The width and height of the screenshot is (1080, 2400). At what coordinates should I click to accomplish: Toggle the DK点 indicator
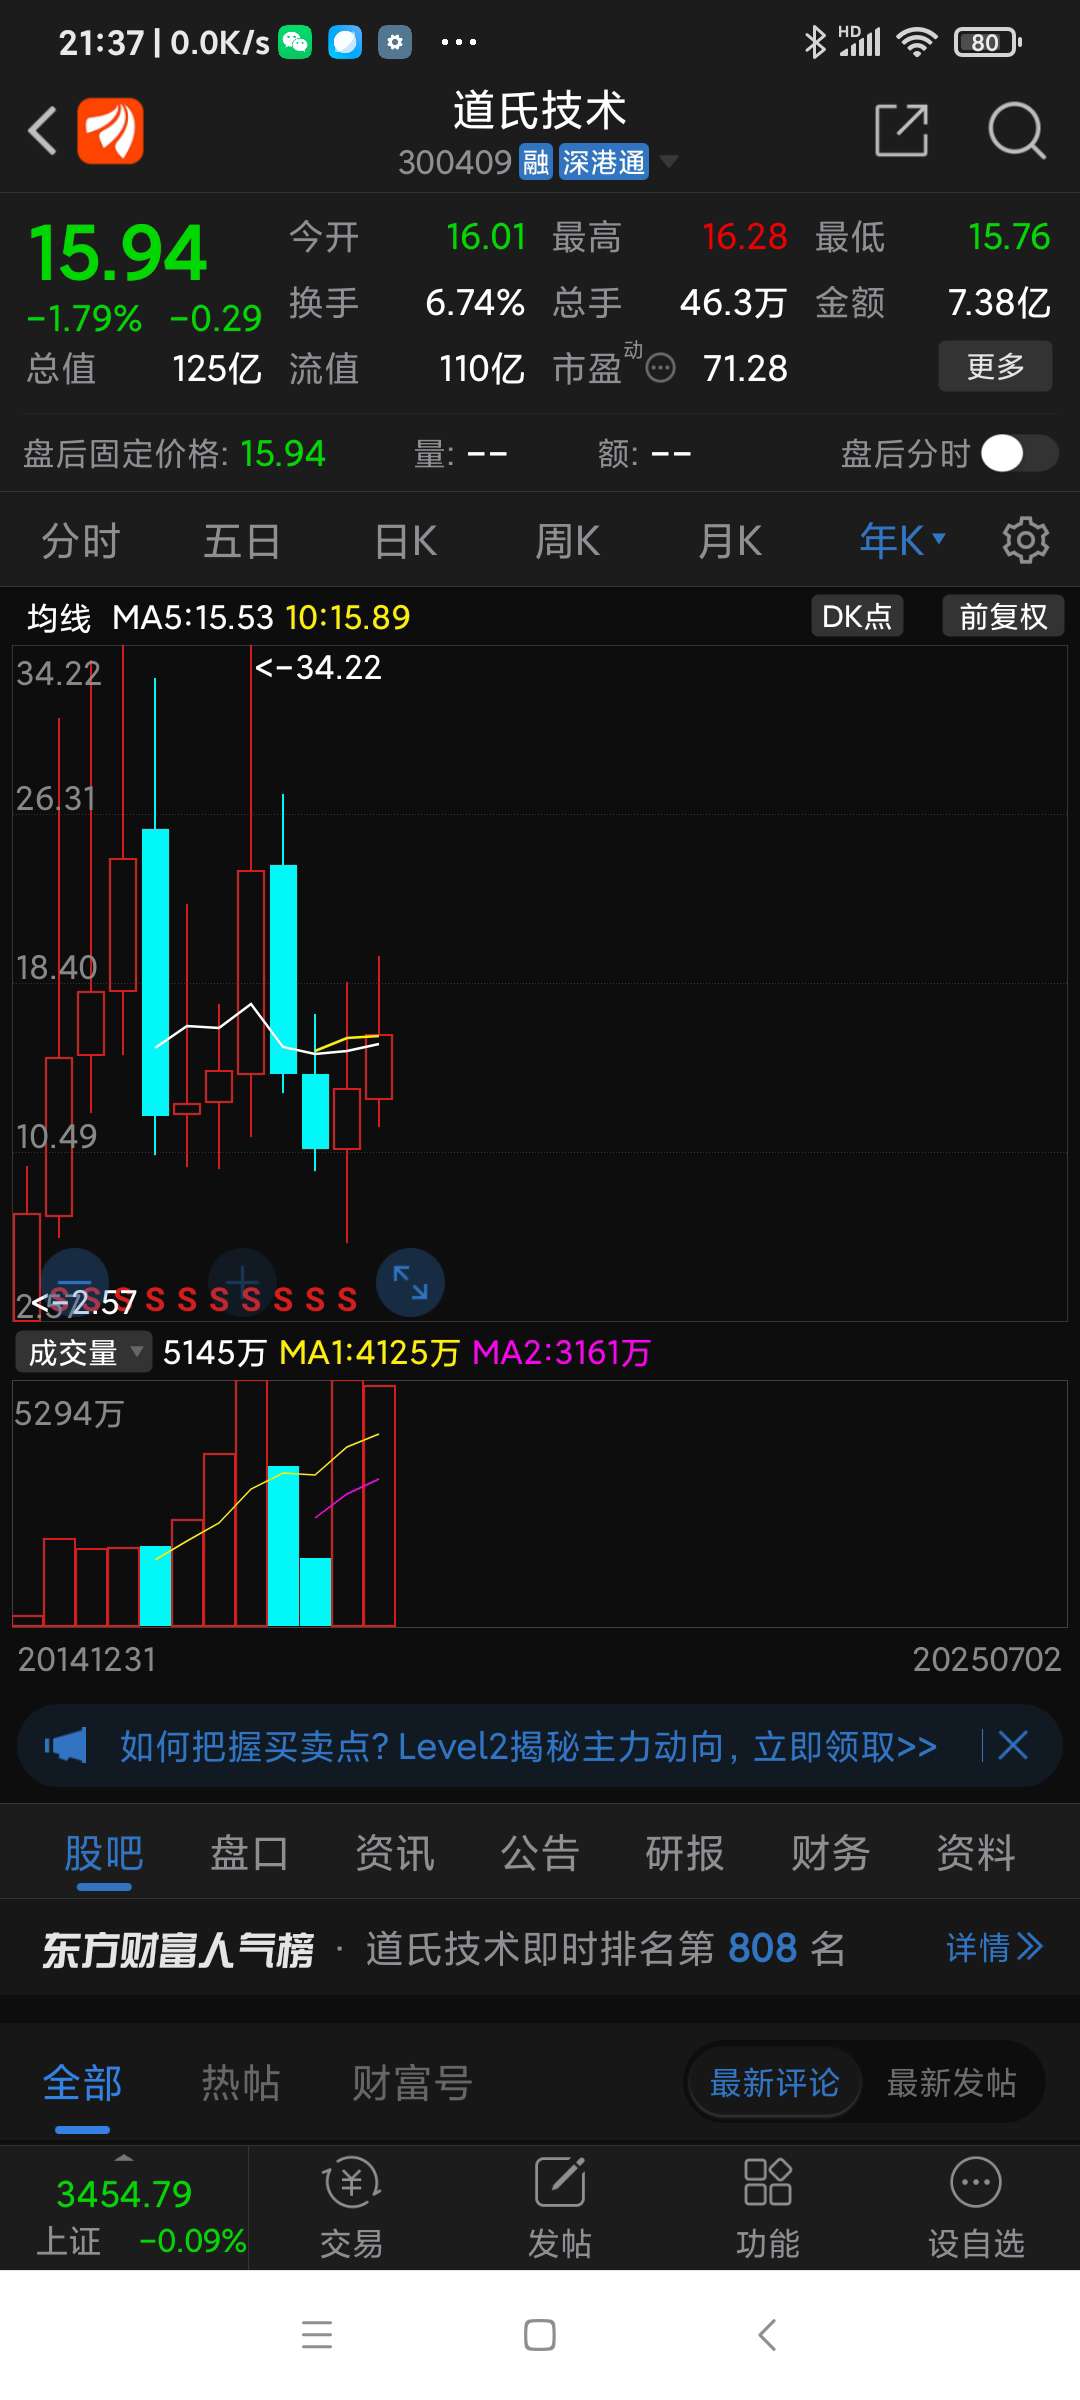tap(857, 616)
